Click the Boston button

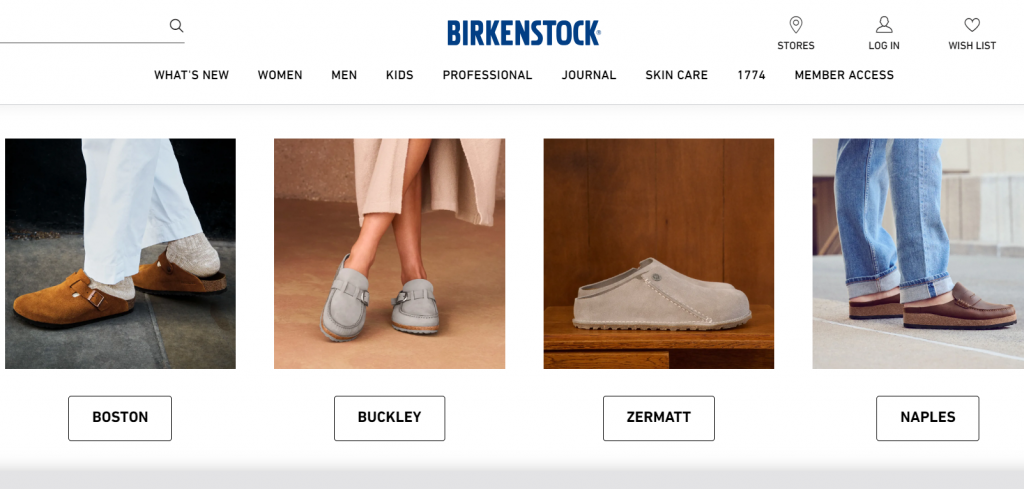[x=120, y=418]
